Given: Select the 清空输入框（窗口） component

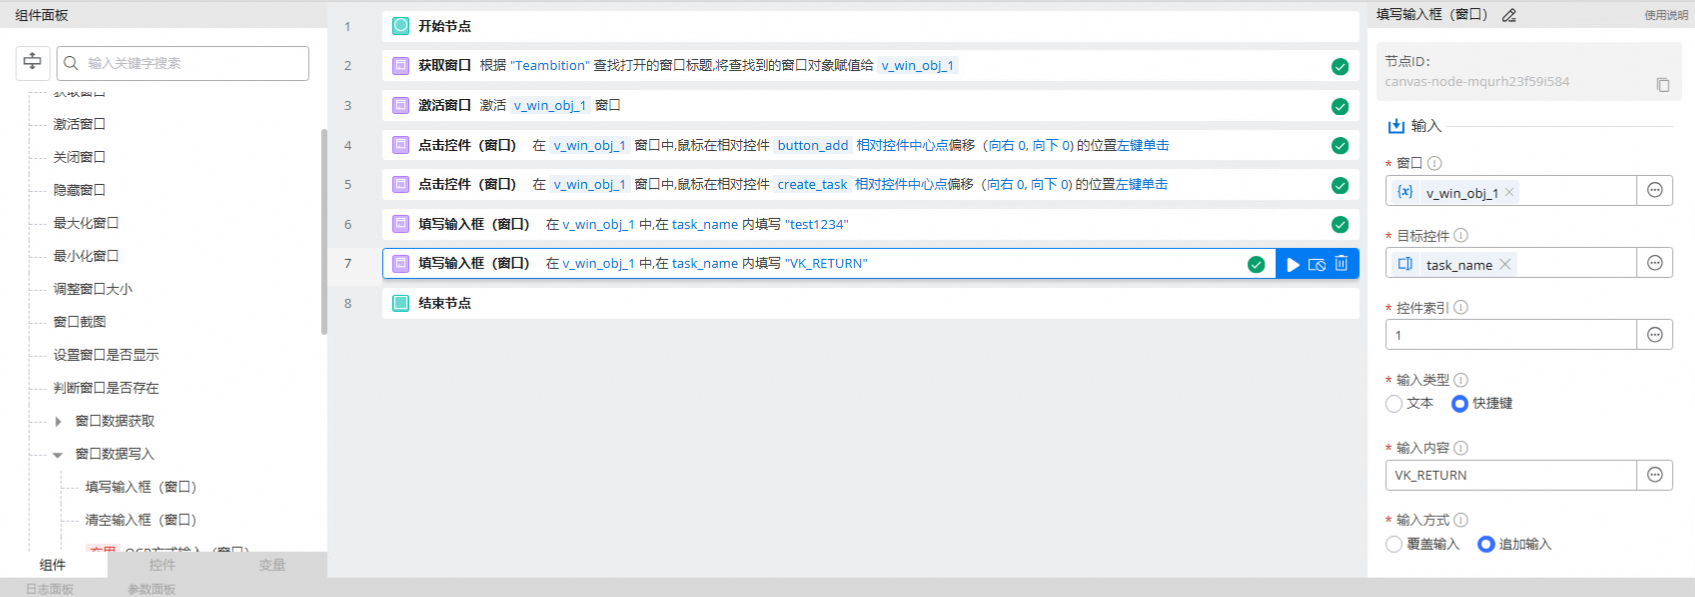Looking at the screenshot, I should pos(141,520).
